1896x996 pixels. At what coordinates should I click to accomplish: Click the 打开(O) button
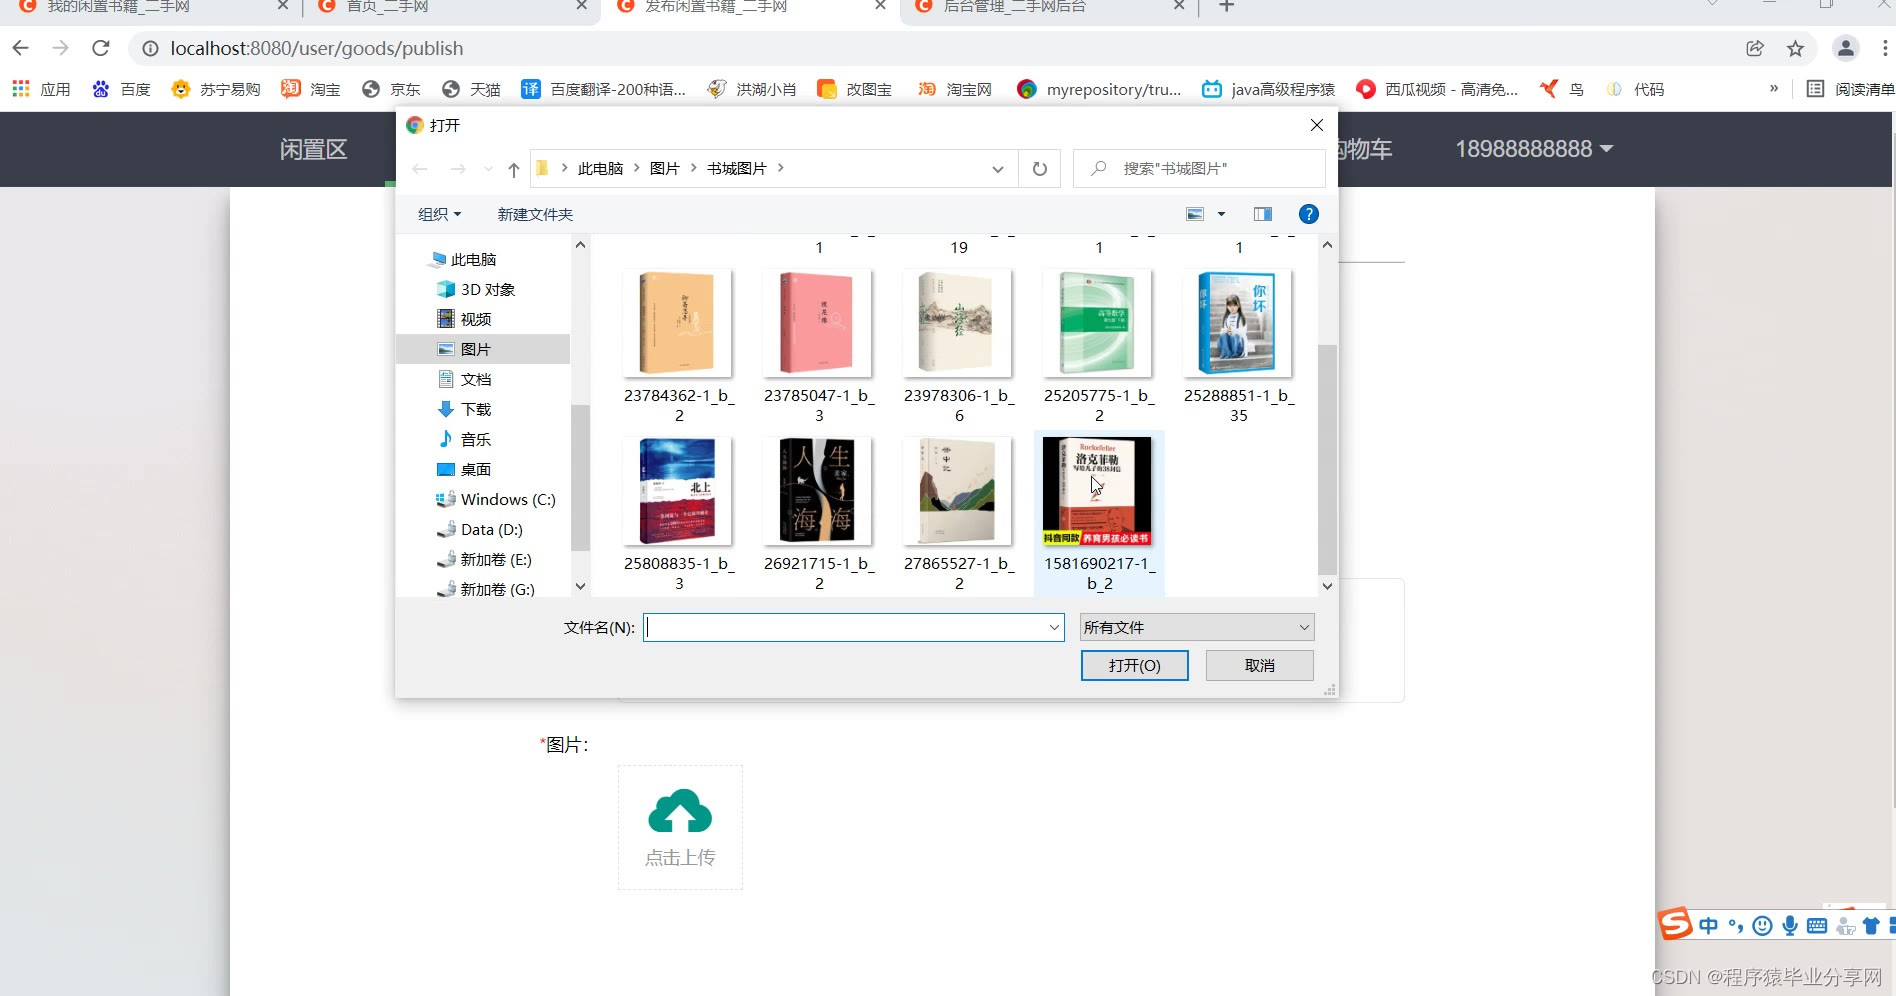1134,665
